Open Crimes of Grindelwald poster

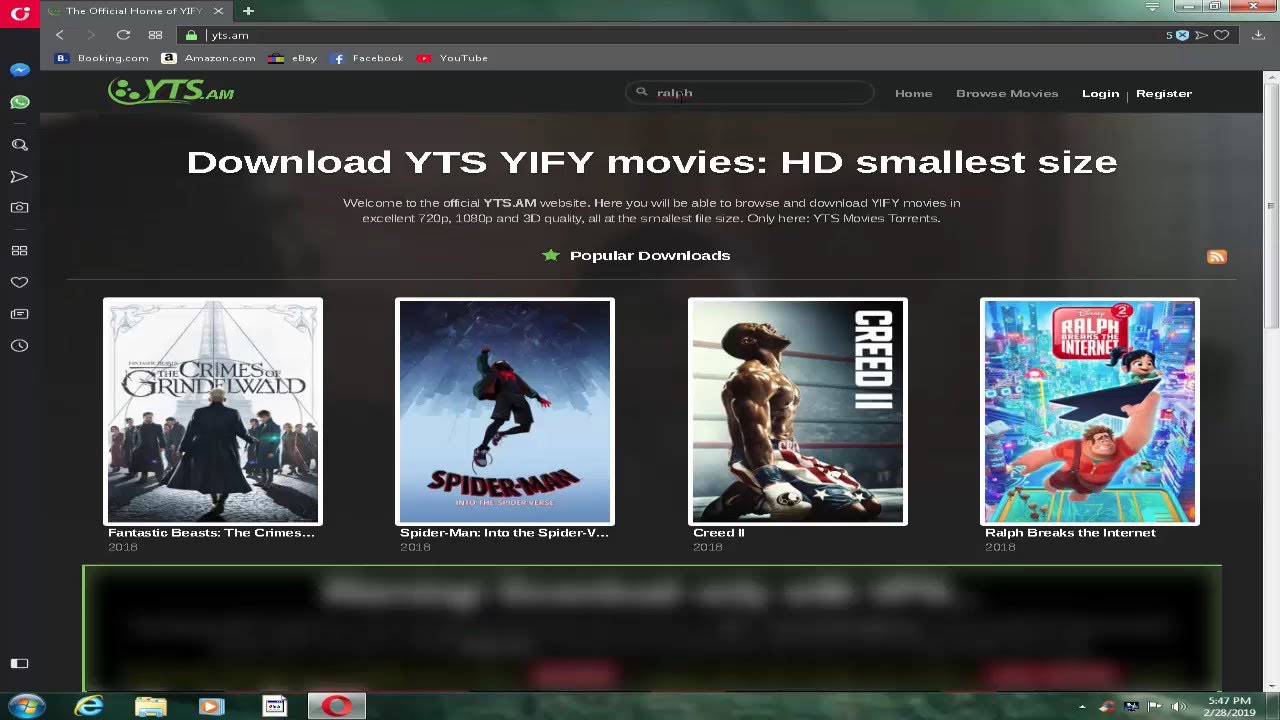tap(213, 412)
